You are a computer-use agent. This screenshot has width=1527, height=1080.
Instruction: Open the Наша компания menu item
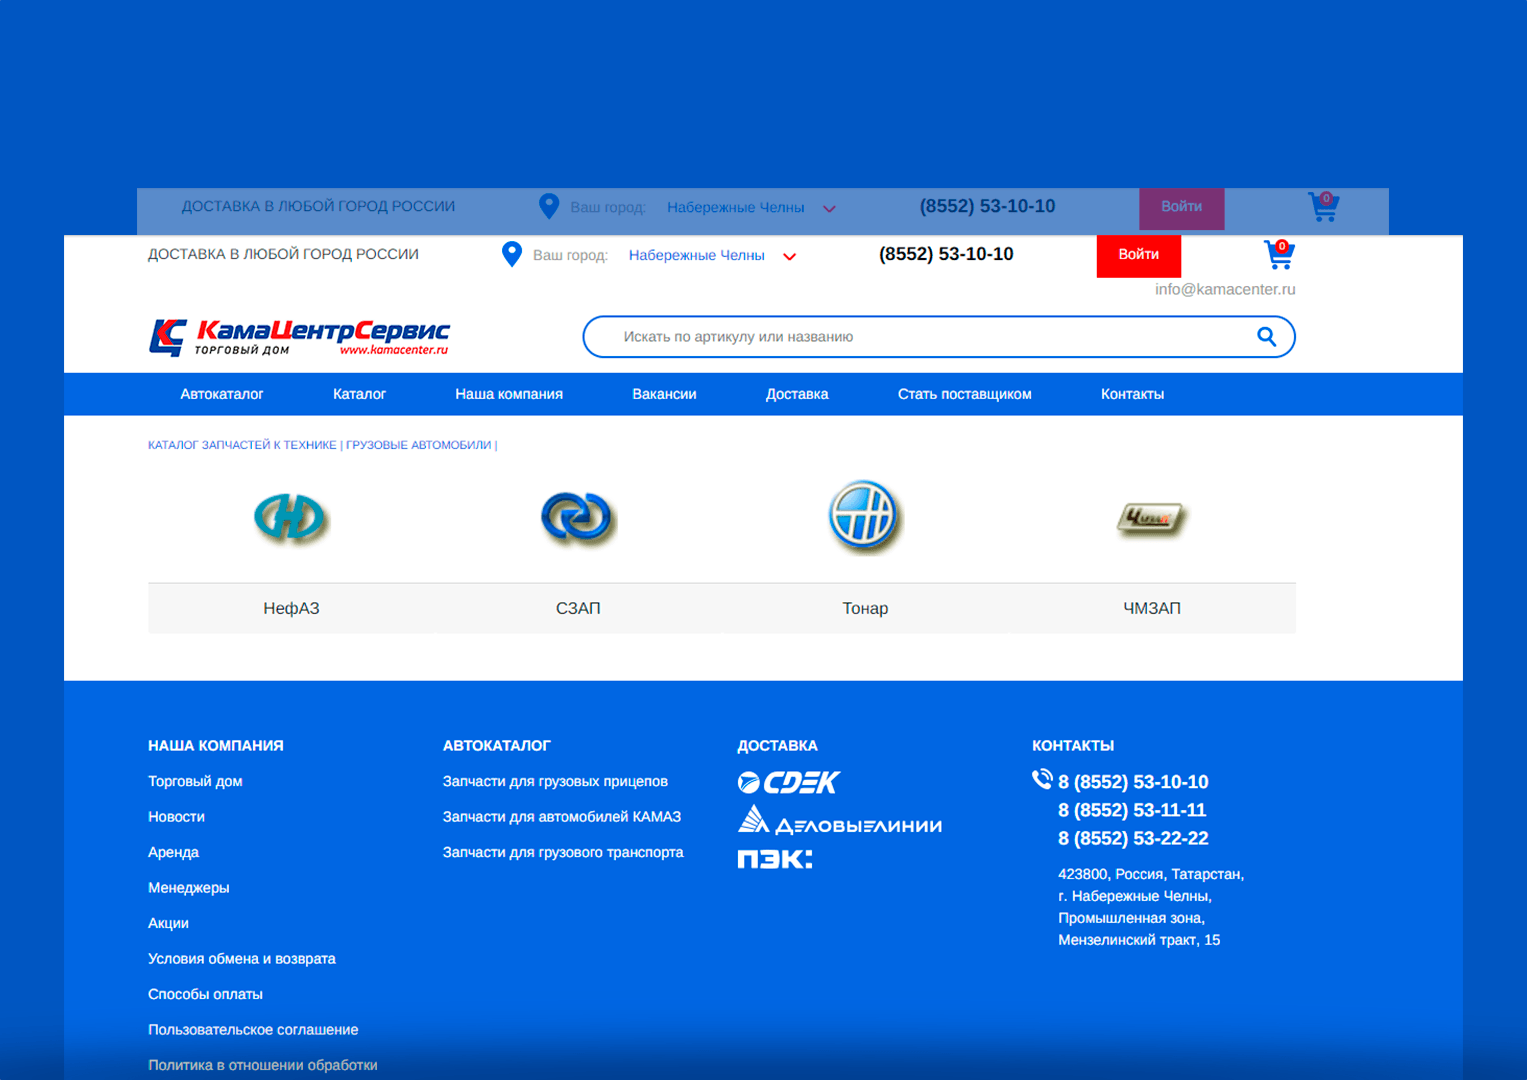[509, 394]
